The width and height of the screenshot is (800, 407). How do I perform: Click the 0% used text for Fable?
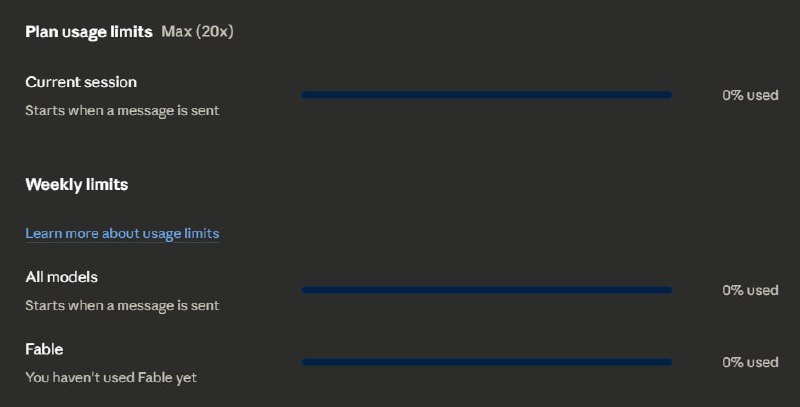750,362
